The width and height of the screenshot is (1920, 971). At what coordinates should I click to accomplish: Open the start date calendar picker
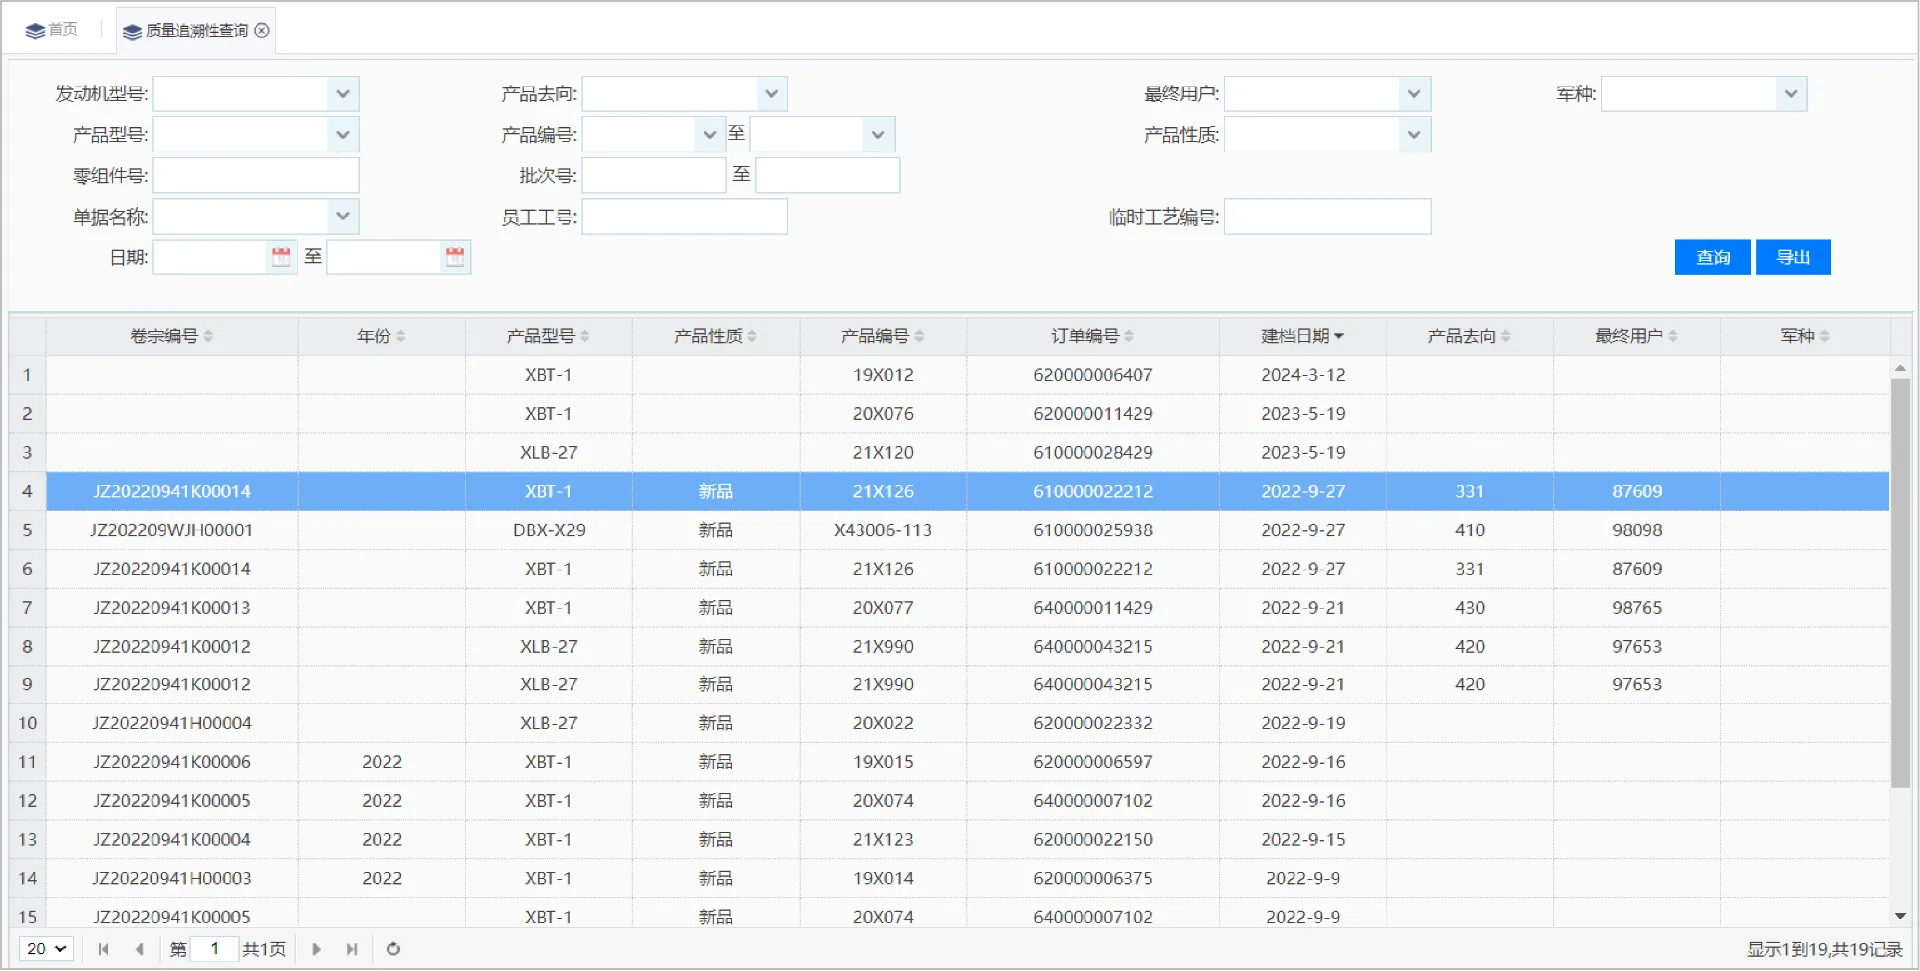coord(281,257)
